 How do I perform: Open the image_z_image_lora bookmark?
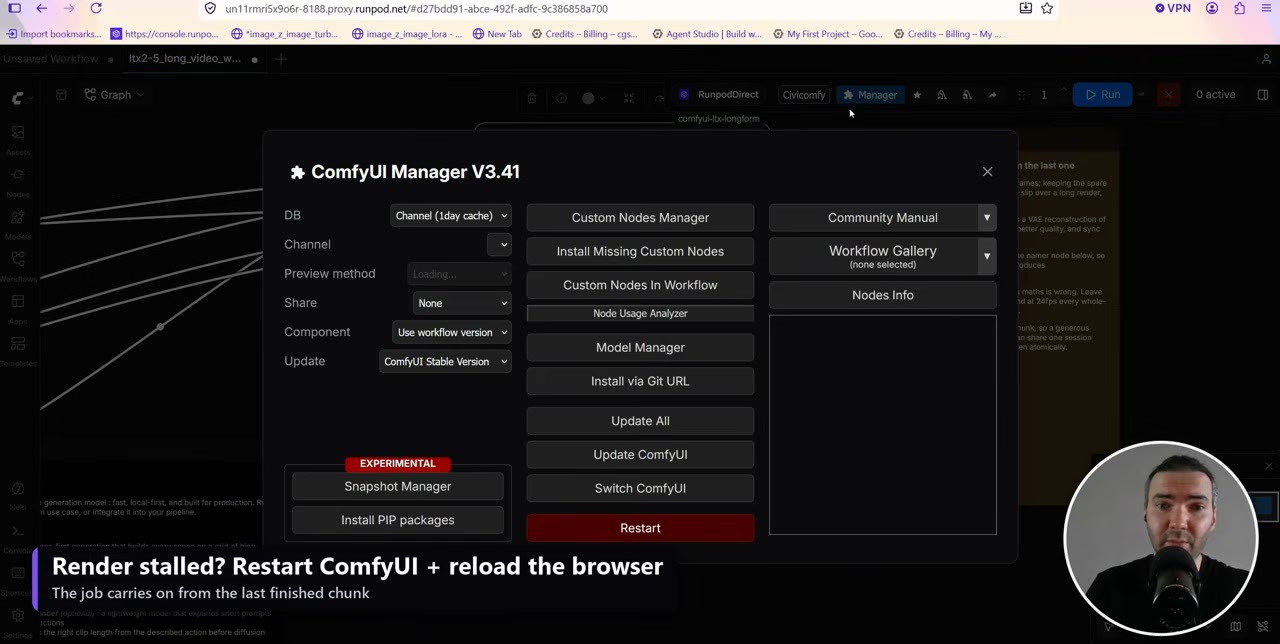coord(407,34)
